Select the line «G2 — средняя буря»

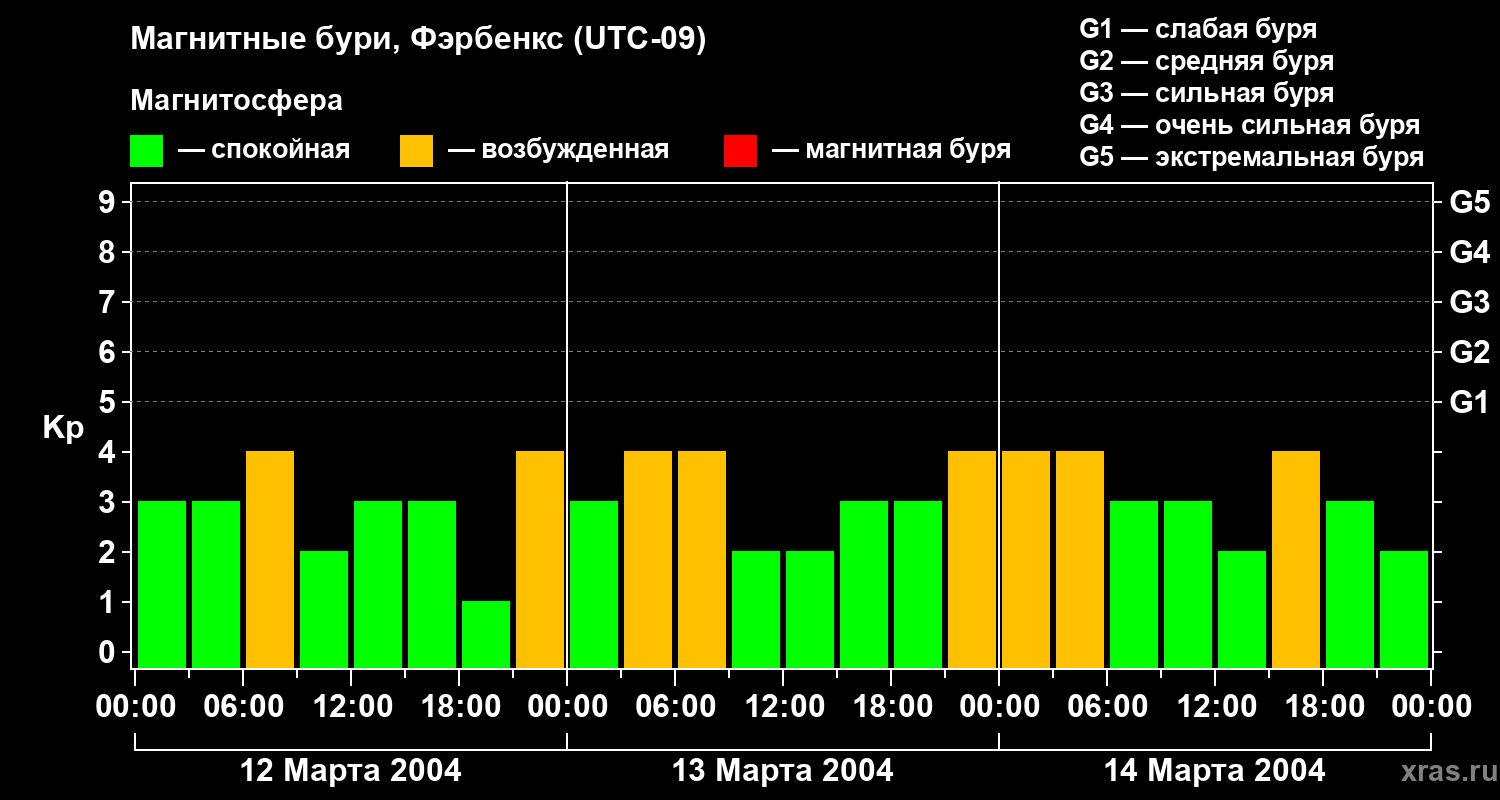tap(1207, 61)
